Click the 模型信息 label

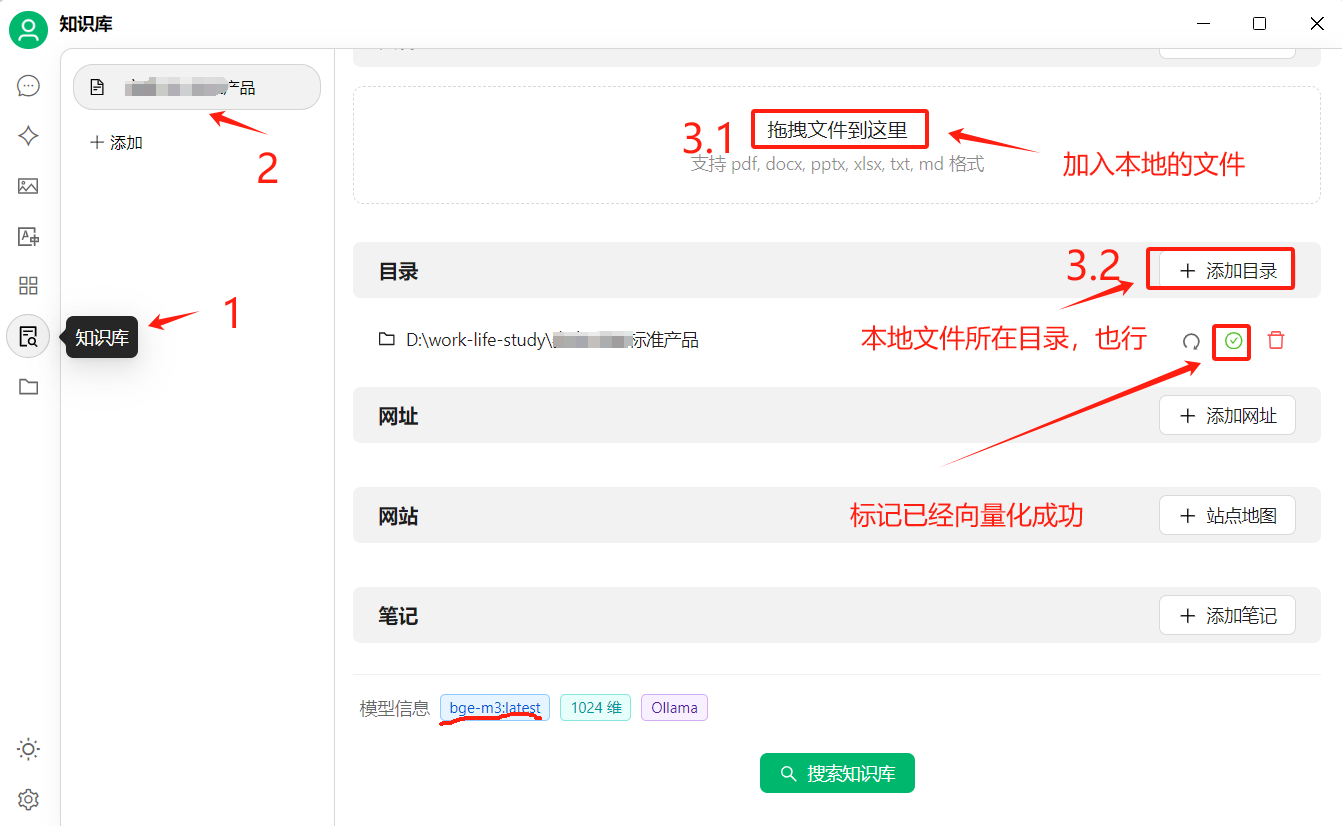[394, 709]
